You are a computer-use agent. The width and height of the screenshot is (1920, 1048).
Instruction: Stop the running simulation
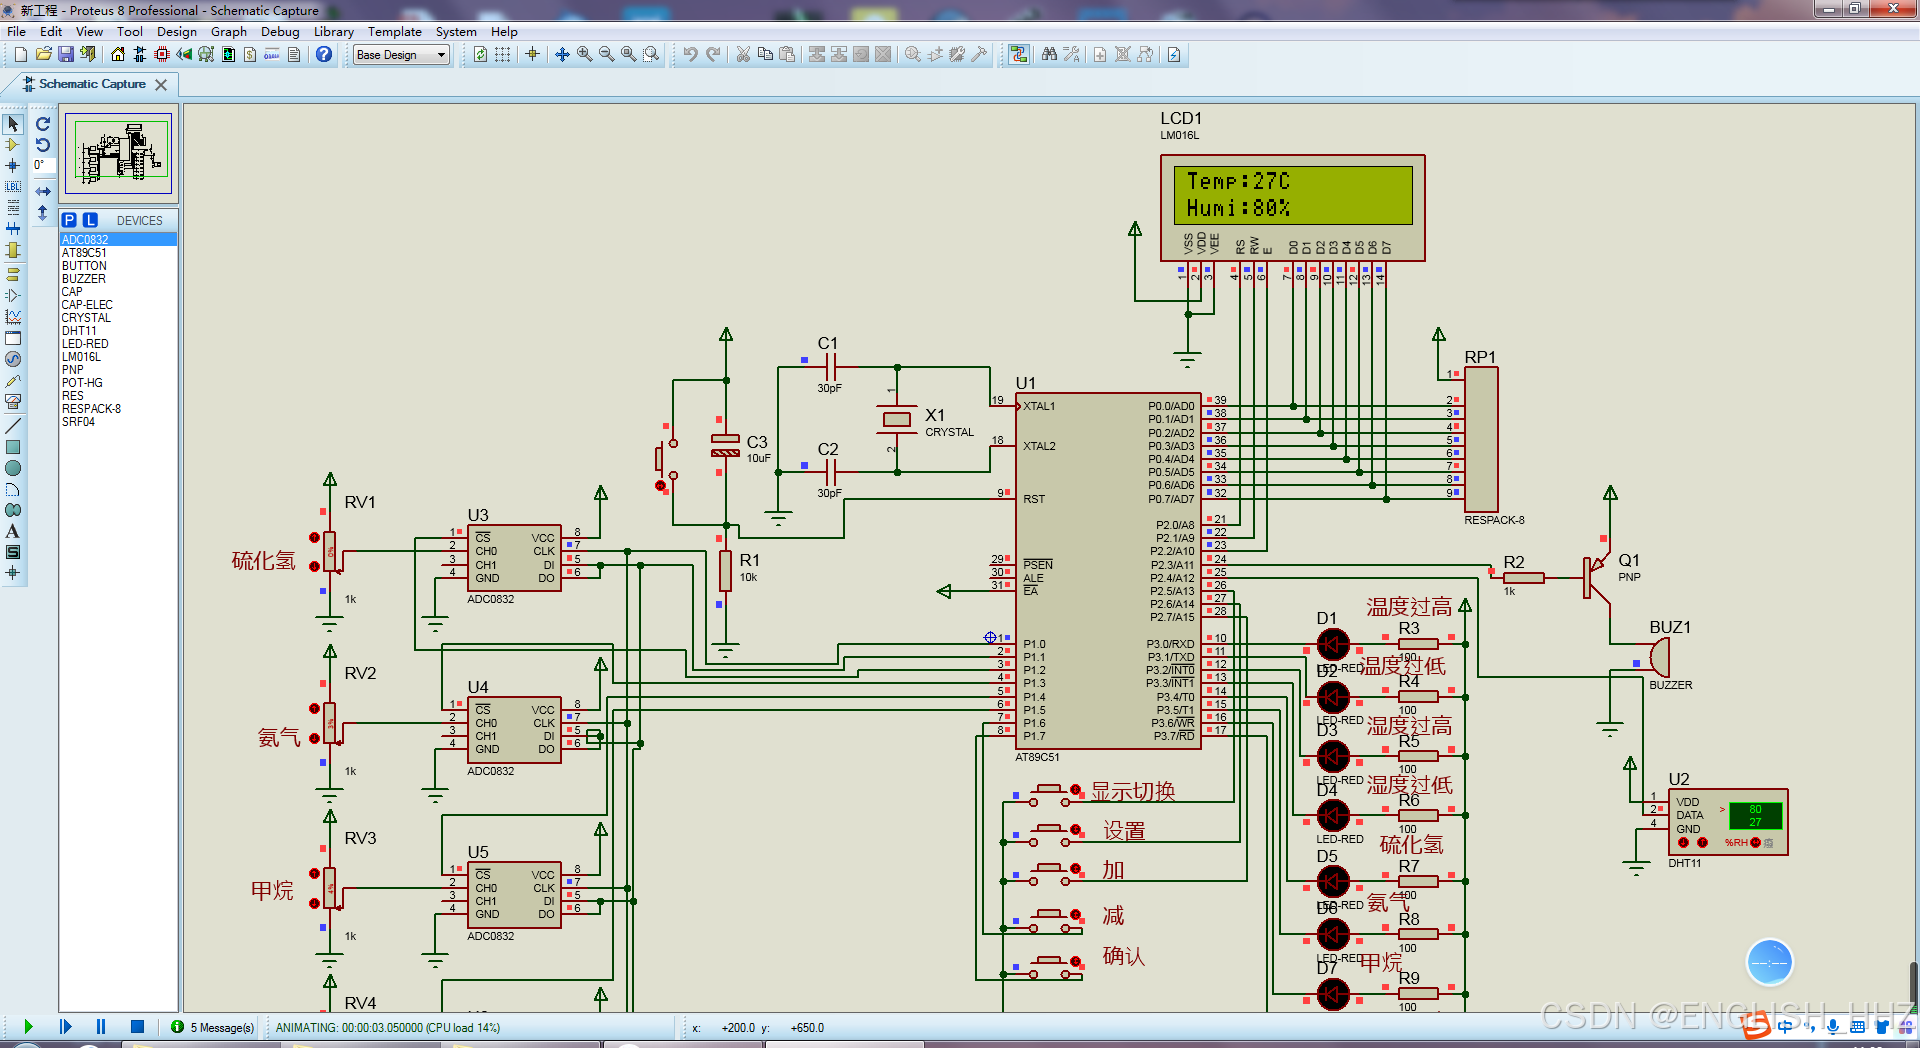pyautogui.click(x=137, y=1026)
